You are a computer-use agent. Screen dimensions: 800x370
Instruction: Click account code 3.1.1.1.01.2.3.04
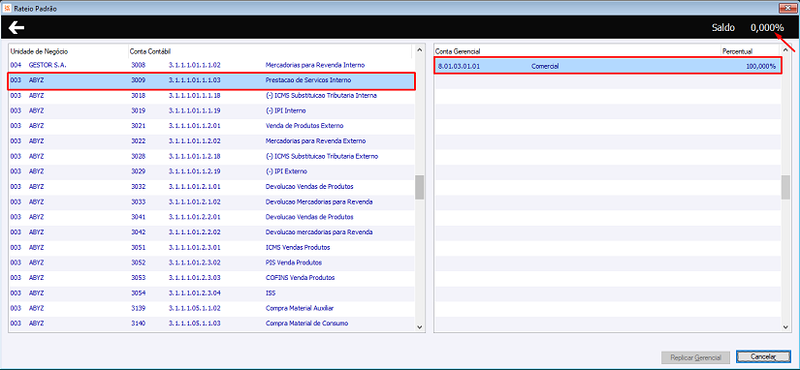[x=194, y=293]
